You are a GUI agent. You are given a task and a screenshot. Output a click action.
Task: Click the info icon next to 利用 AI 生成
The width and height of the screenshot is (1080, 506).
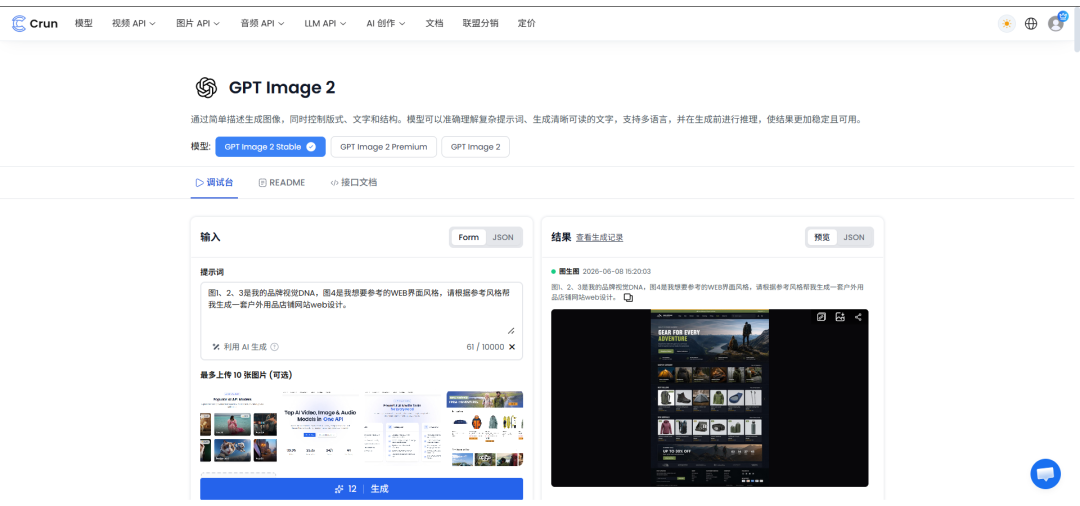tap(275, 347)
